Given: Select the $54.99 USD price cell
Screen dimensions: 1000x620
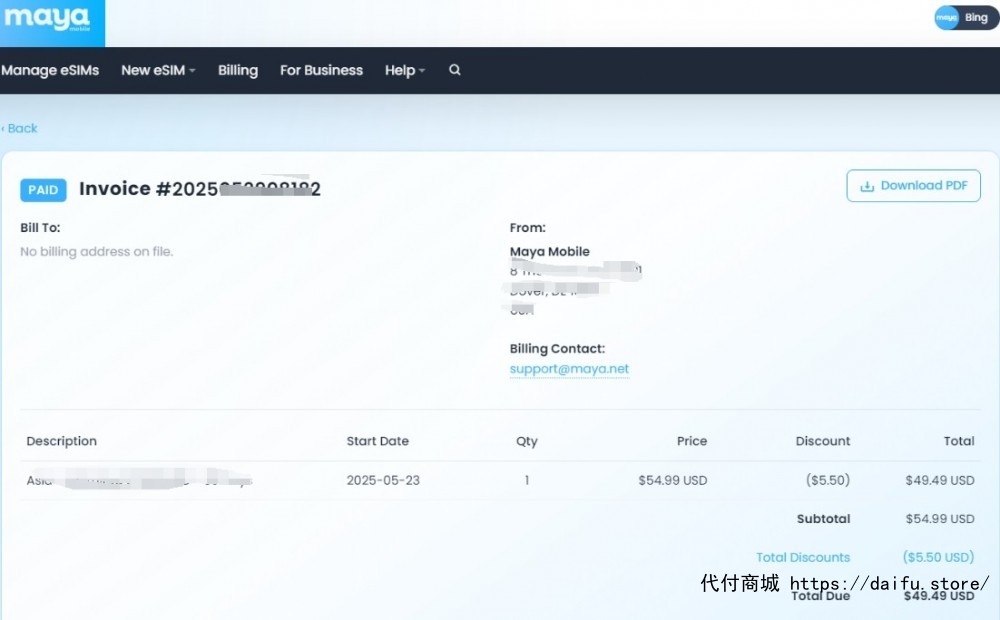Looking at the screenshot, I should pyautogui.click(x=673, y=480).
